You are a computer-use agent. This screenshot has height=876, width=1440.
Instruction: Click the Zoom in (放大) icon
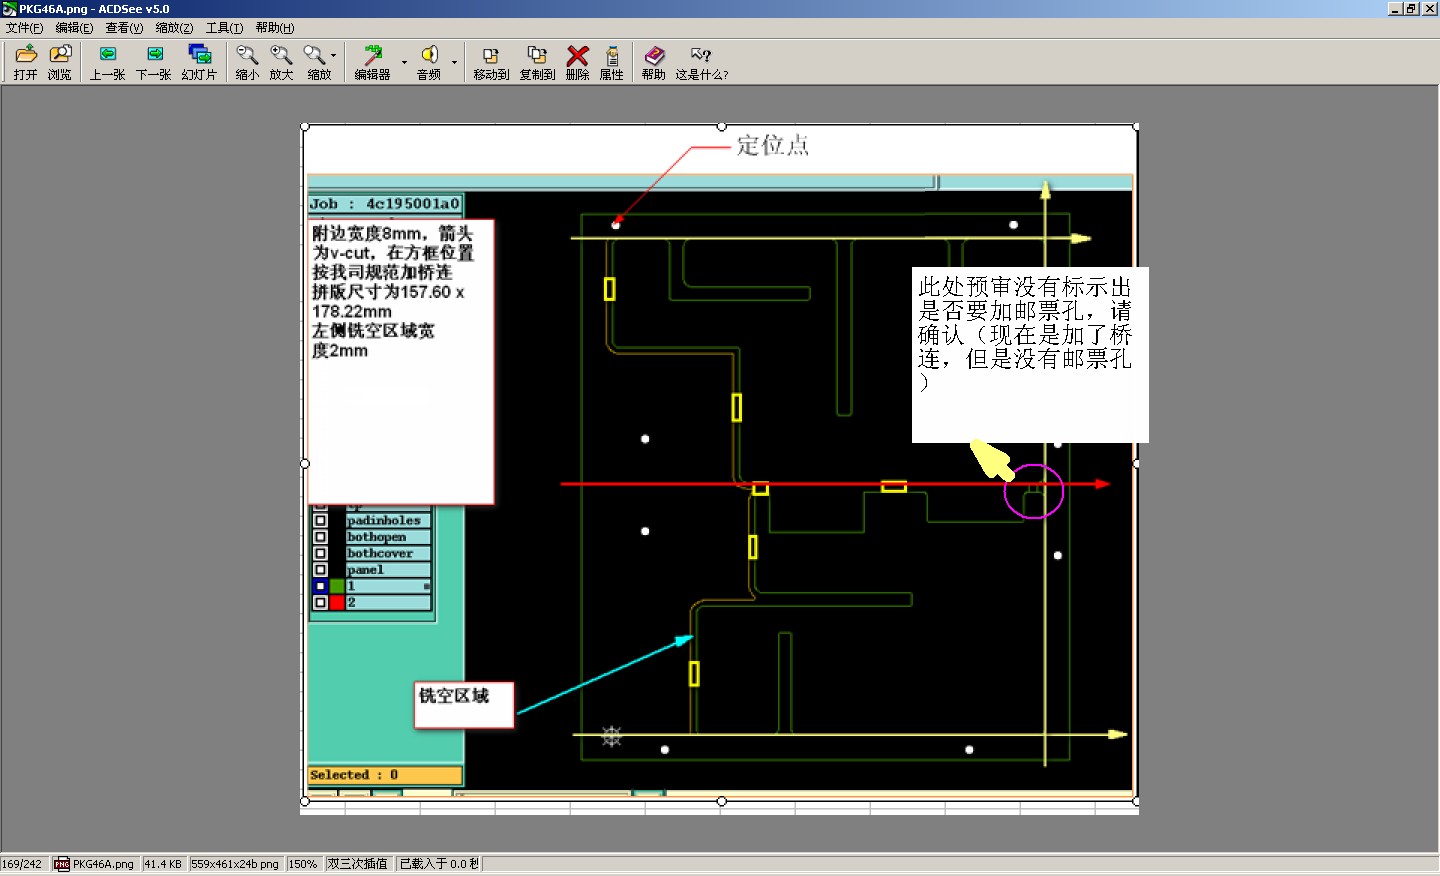pyautogui.click(x=281, y=61)
